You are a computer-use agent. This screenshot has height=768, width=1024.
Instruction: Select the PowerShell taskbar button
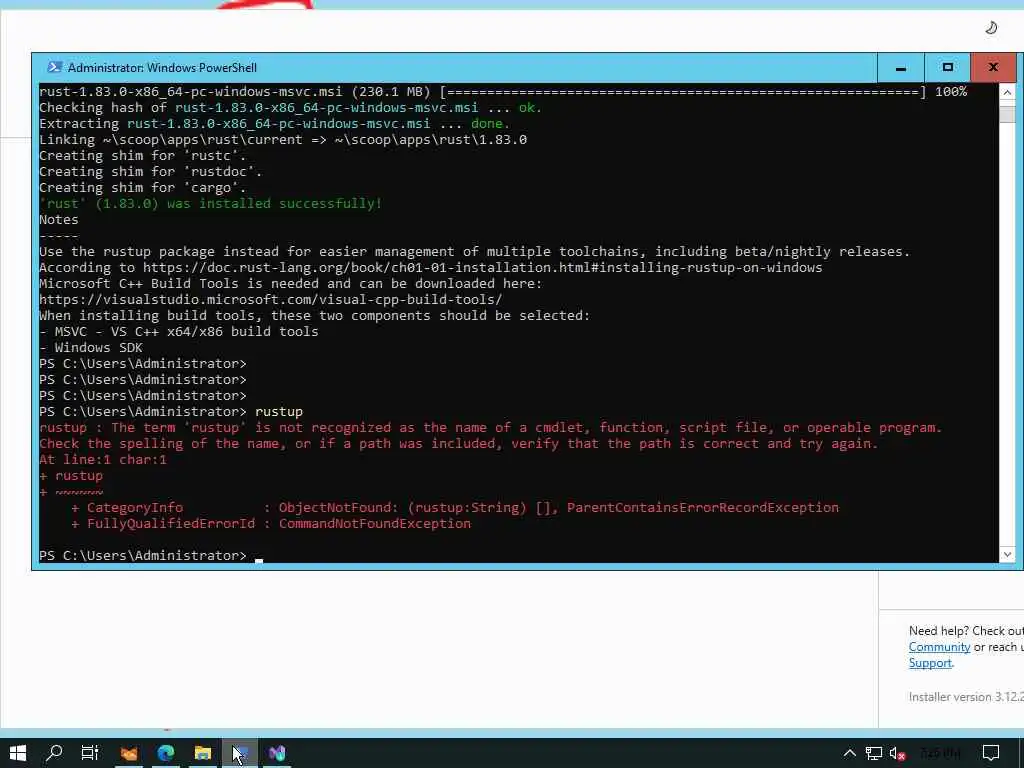[240, 753]
